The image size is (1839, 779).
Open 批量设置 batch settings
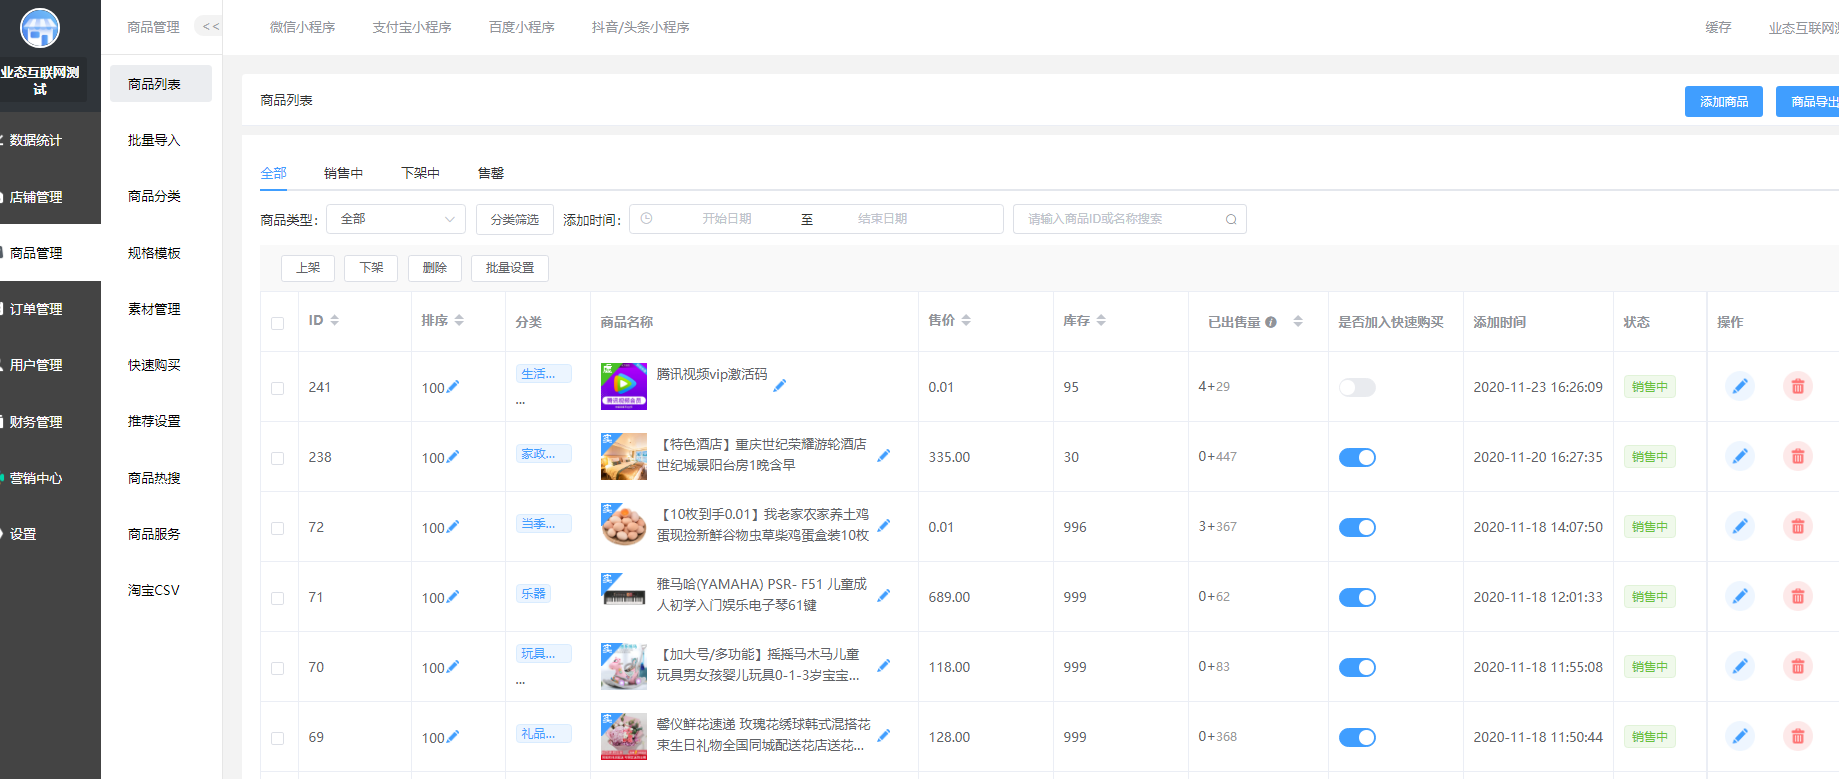(x=510, y=268)
